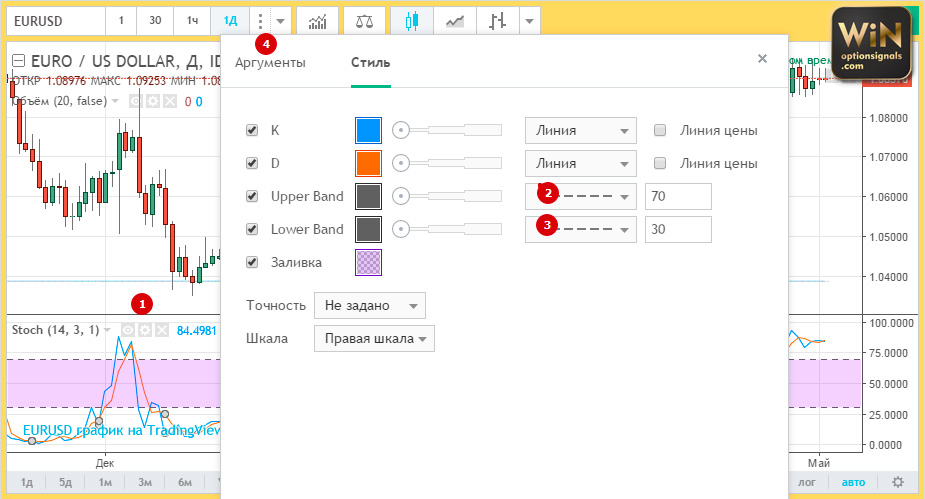
Task: Hide the Stoch indicator using eye icon
Action: tap(128, 329)
